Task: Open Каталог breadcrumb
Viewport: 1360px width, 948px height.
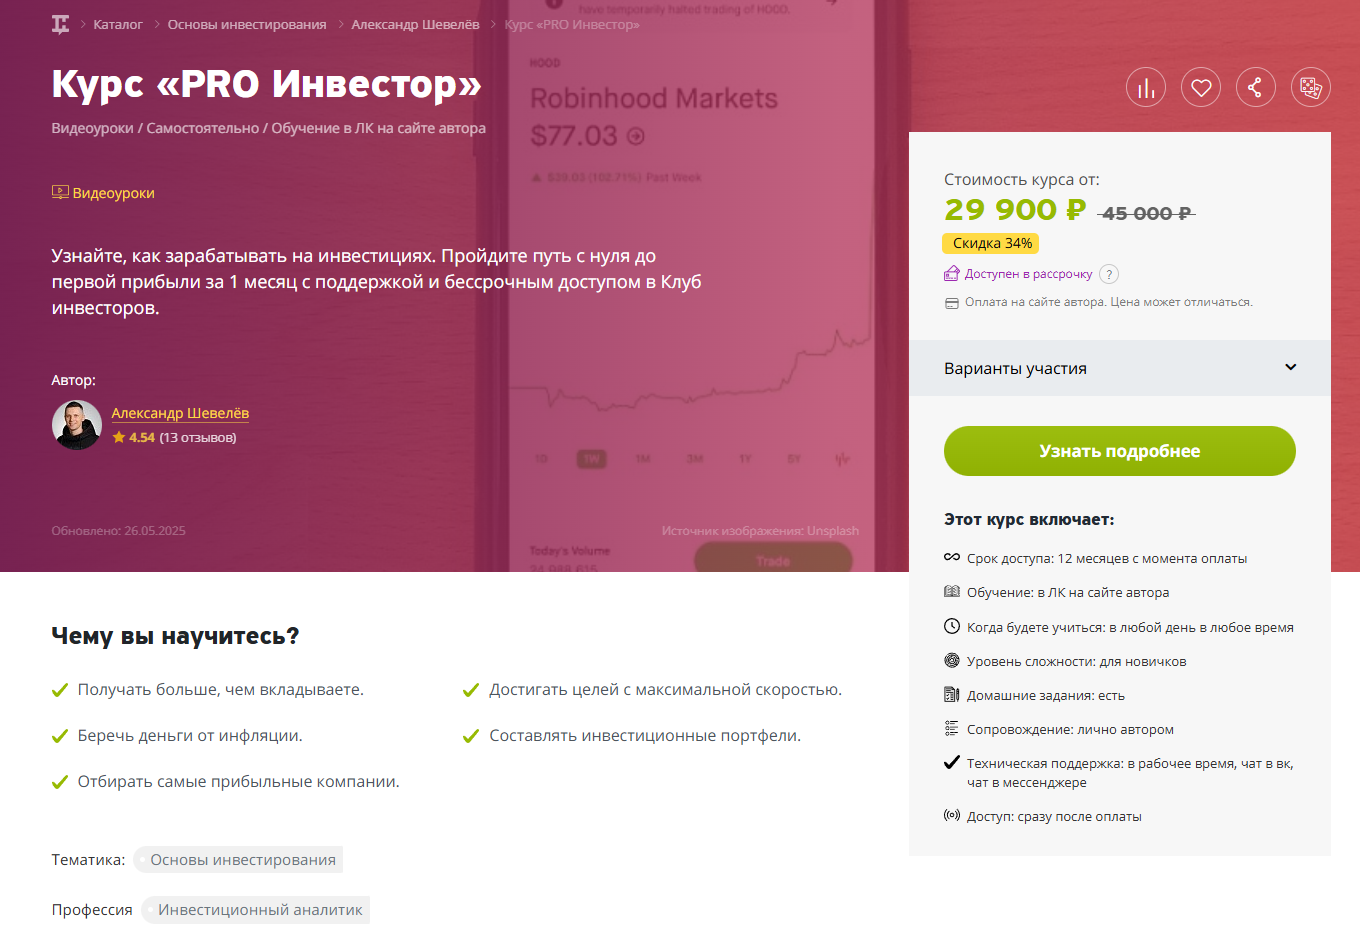Action: (x=118, y=25)
